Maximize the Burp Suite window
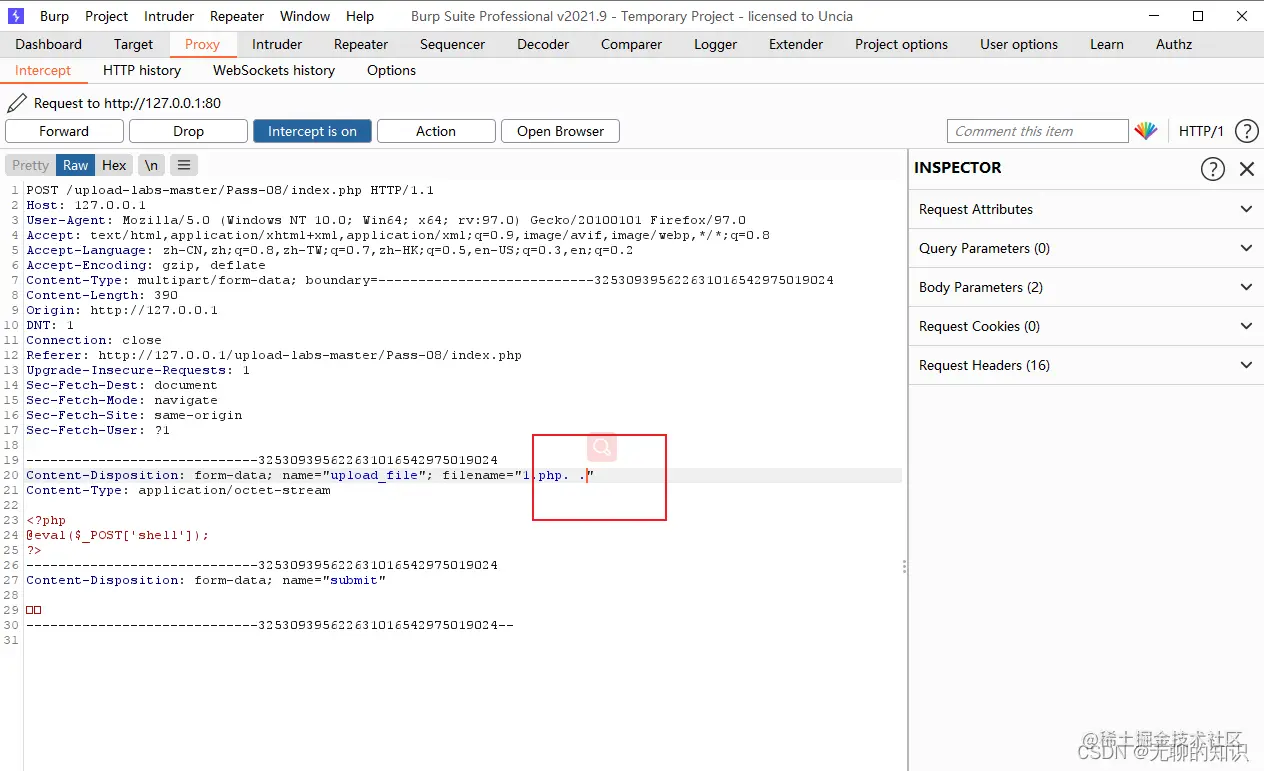The image size is (1264, 771). point(1198,16)
